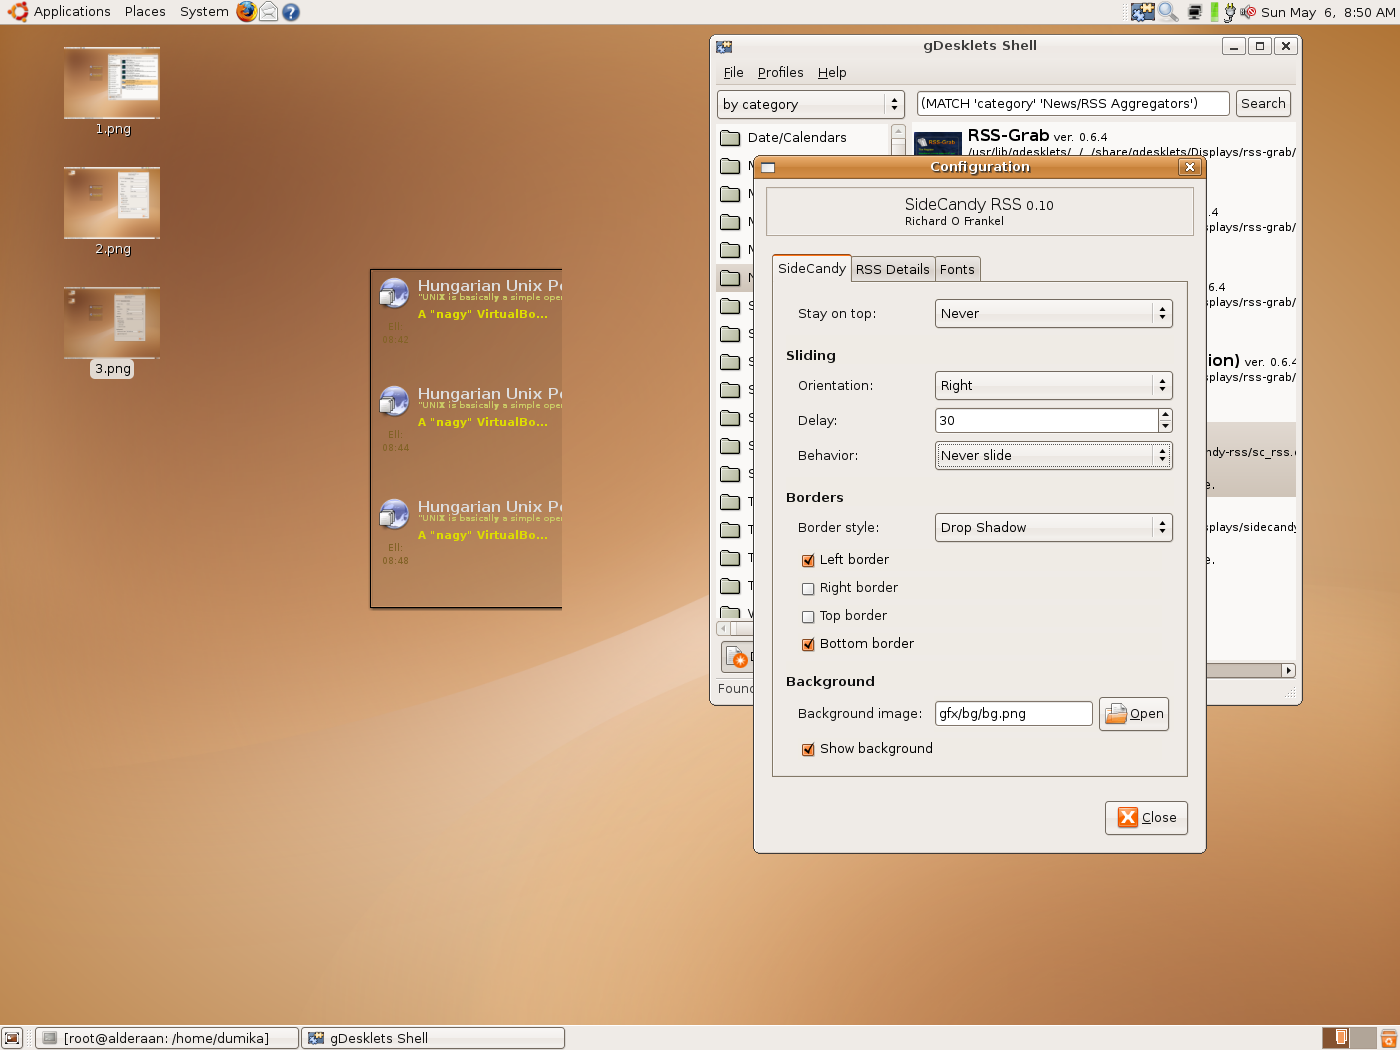Uncheck the Bottom border checkbox
The width and height of the screenshot is (1400, 1050).
(808, 644)
